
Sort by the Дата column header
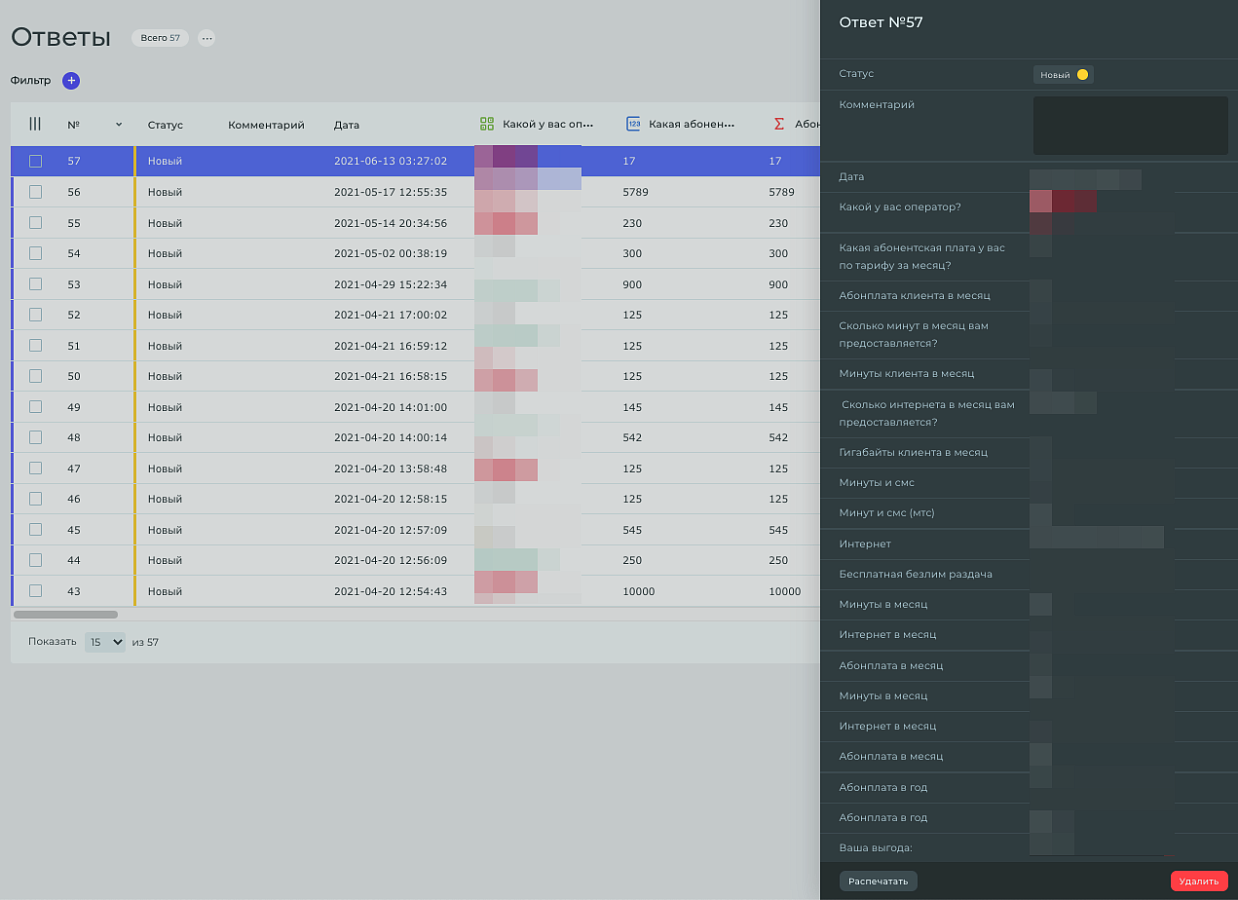coord(346,125)
